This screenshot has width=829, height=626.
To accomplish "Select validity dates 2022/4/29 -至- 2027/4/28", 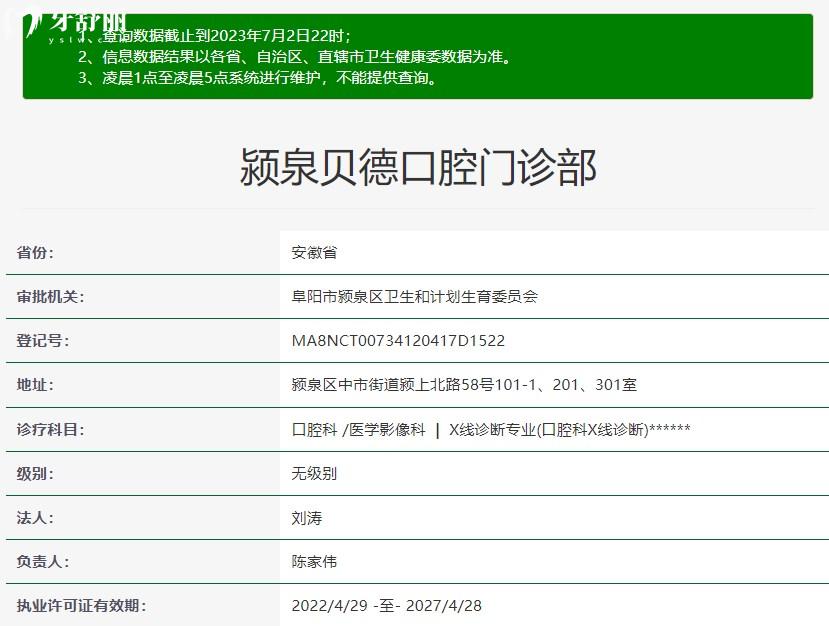I will click(x=386, y=605).
